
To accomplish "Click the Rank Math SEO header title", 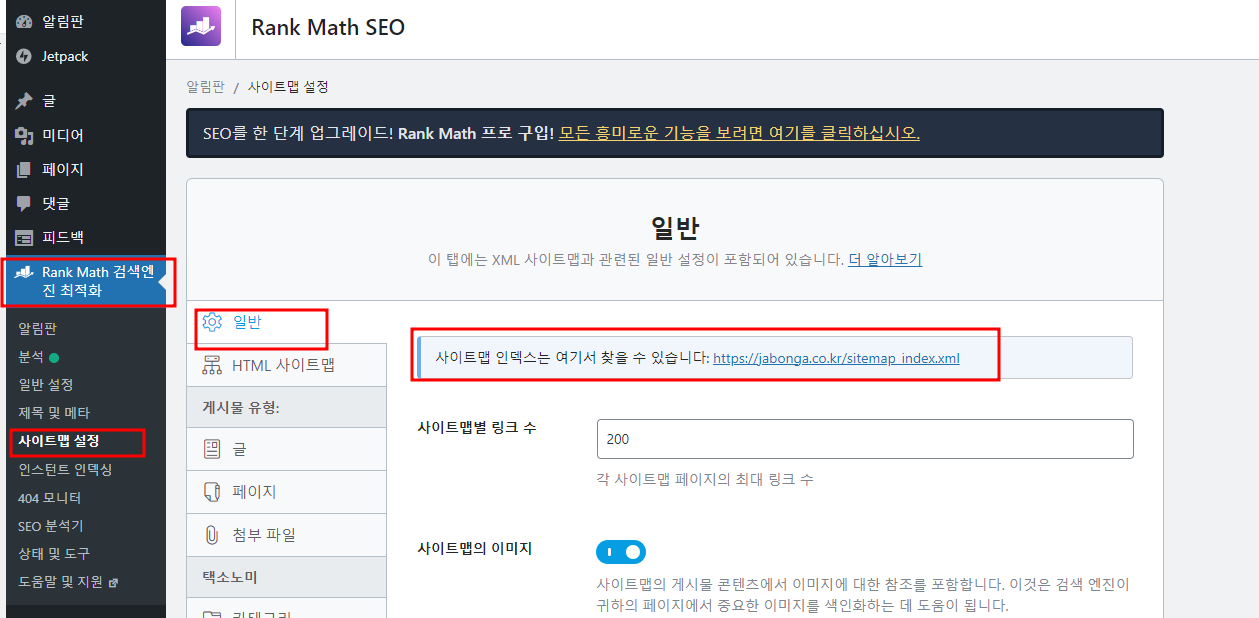I will click(x=328, y=28).
